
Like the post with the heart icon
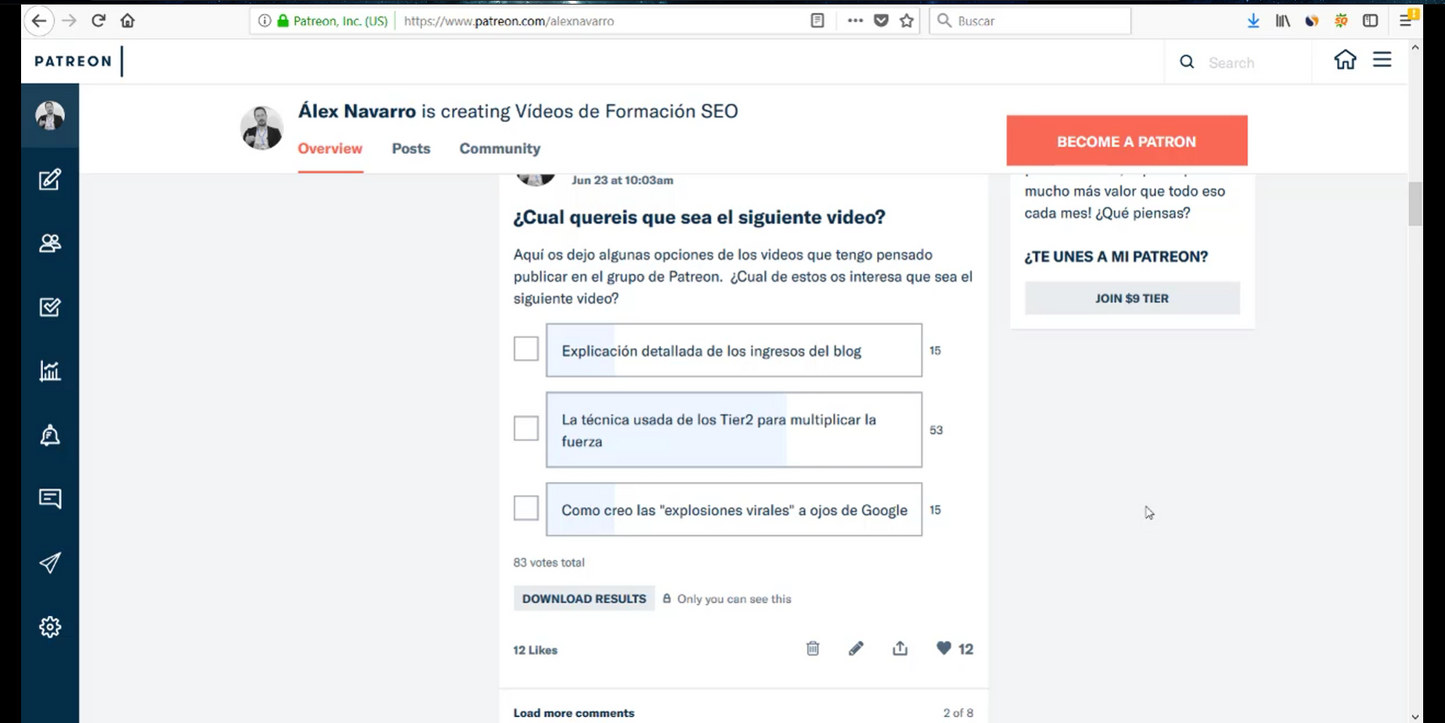942,648
